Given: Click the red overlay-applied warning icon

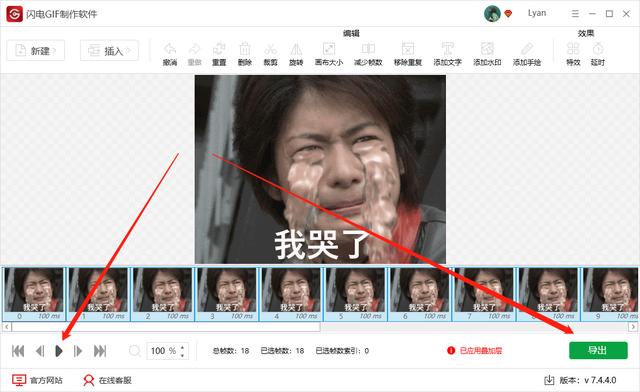Looking at the screenshot, I should tap(451, 350).
